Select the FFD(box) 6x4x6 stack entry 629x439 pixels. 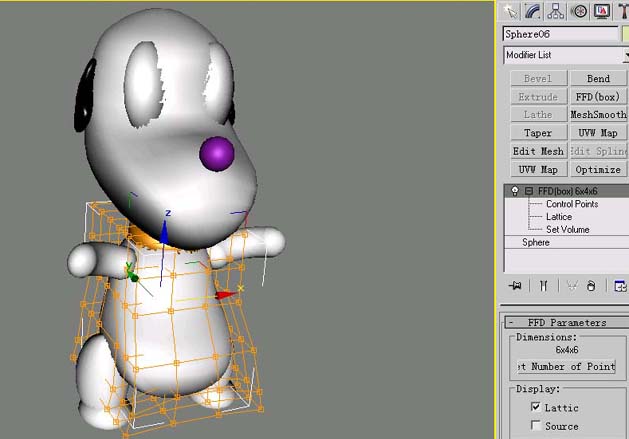pos(567,191)
